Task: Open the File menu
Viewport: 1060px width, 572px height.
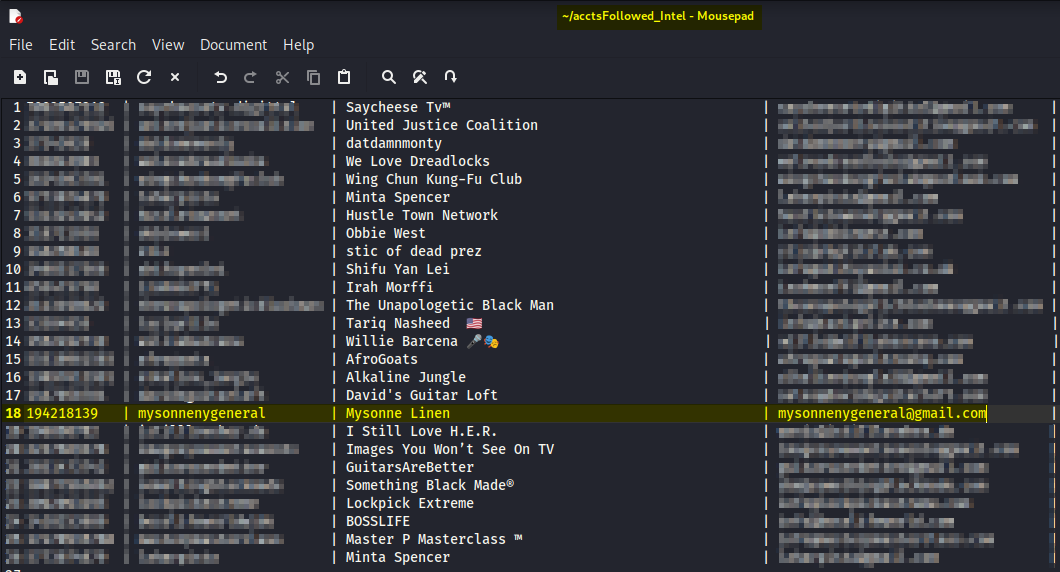Action: click(x=21, y=45)
